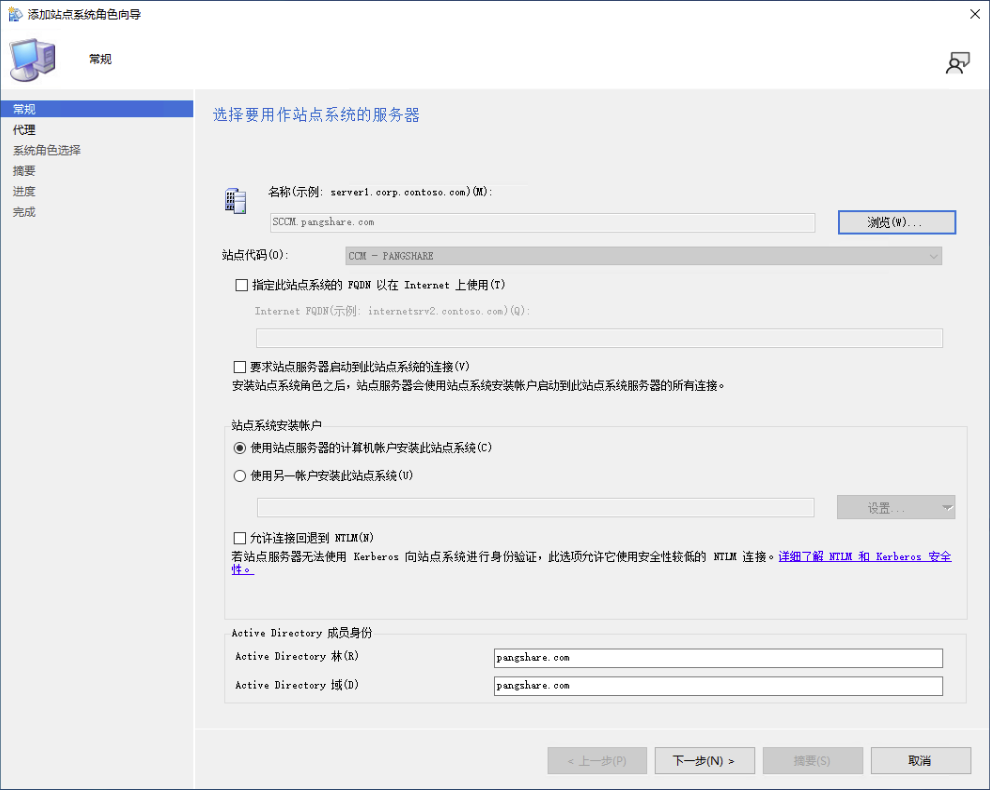Check 要求站点服务器启动到此站点系统的连接
Image resolution: width=990 pixels, height=790 pixels.
[x=240, y=367]
